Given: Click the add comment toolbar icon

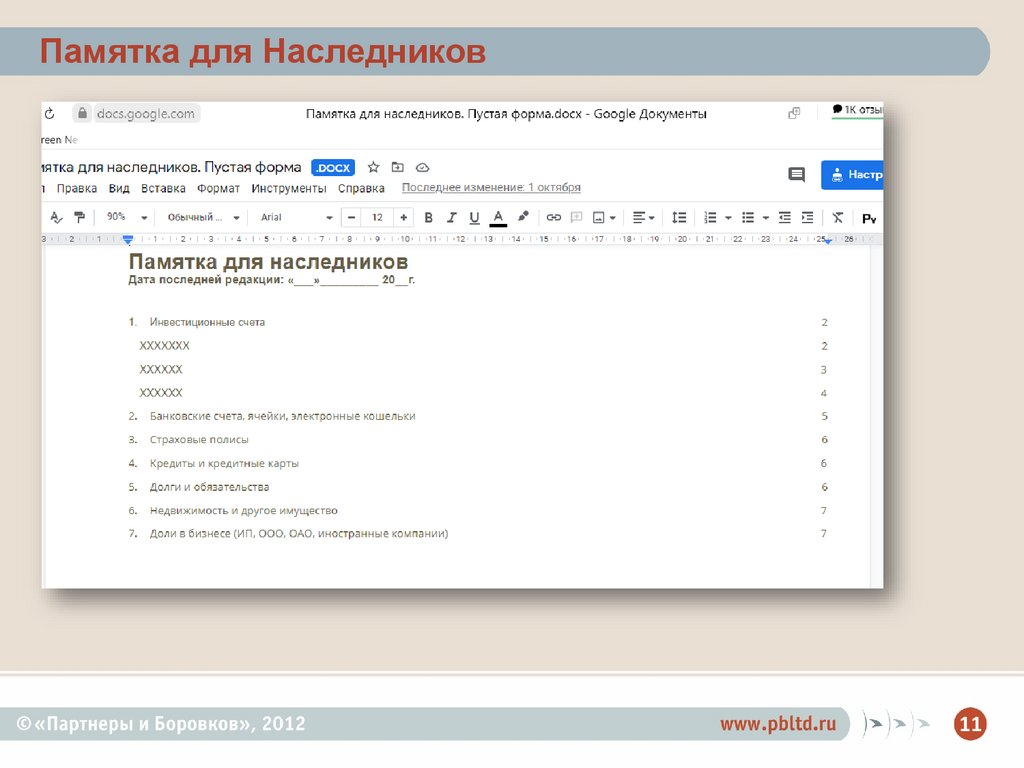Looking at the screenshot, I should coord(576,217).
